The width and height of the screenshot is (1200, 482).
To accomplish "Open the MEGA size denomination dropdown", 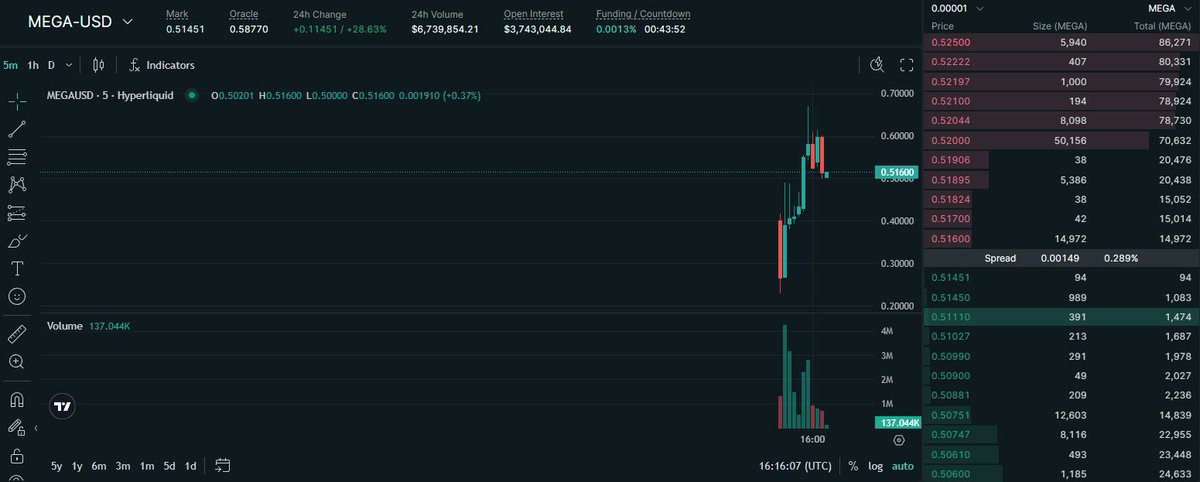I will [1170, 8].
